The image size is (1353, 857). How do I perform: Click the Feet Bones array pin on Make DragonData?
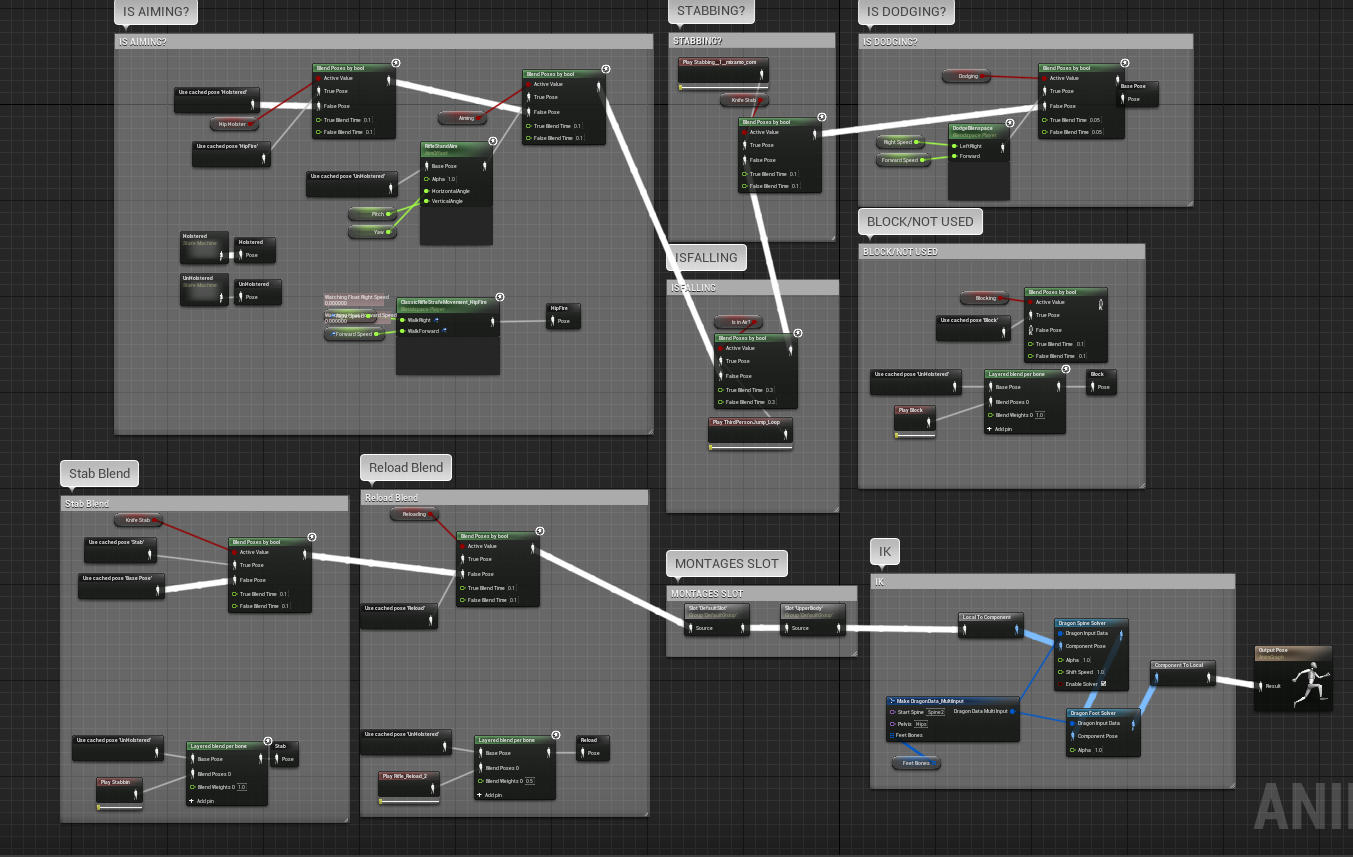coord(892,736)
